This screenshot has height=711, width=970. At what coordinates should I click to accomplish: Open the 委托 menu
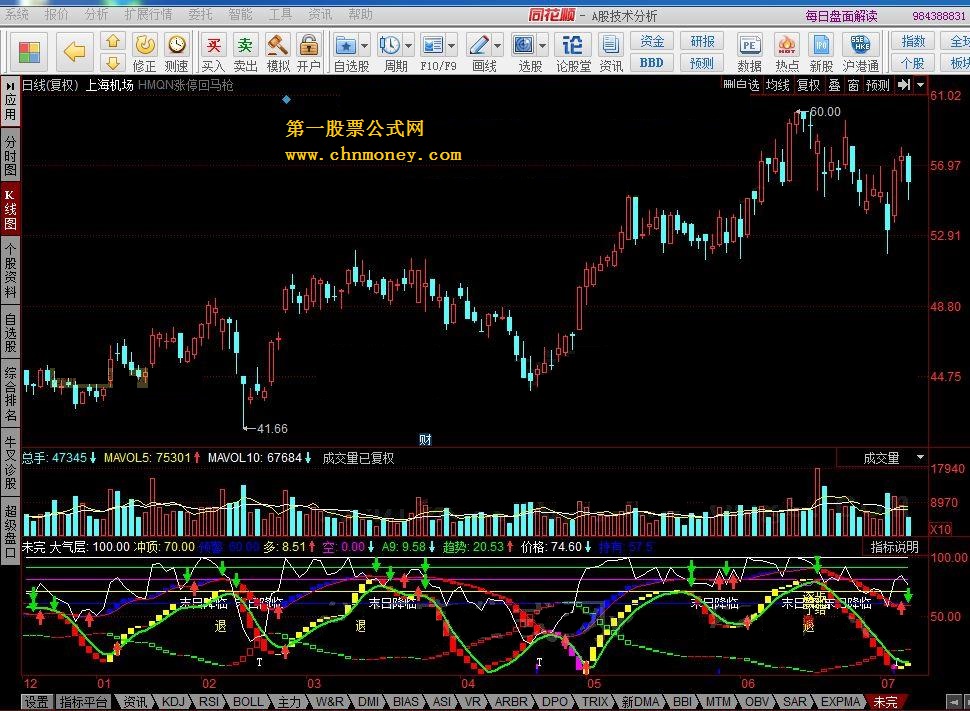pos(200,14)
